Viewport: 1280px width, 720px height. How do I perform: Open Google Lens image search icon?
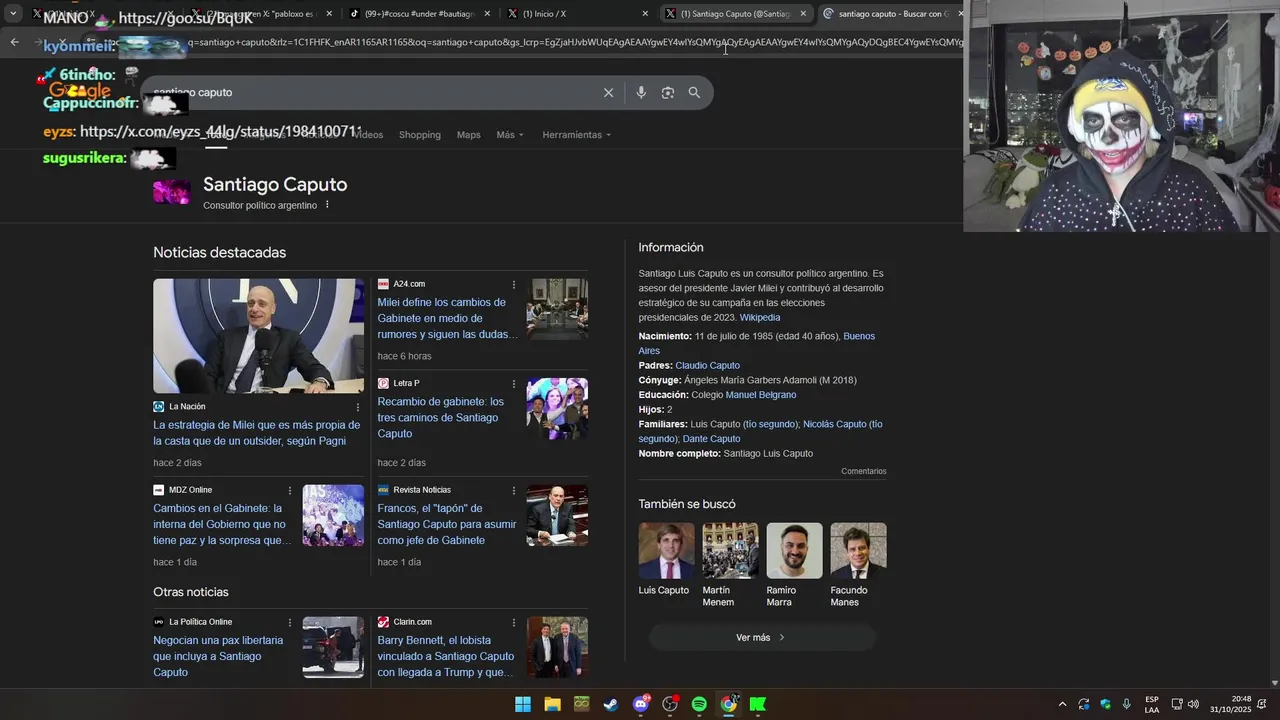coord(667,93)
